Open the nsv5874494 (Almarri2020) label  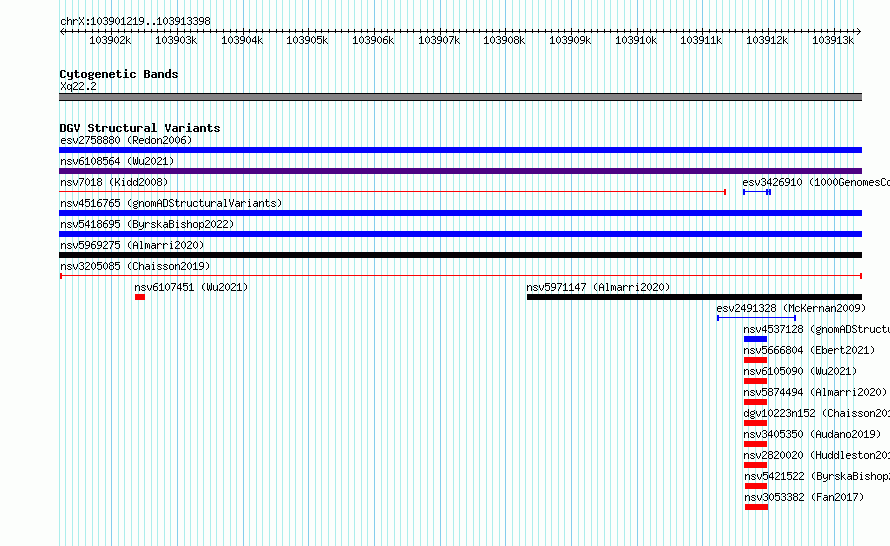click(x=816, y=392)
